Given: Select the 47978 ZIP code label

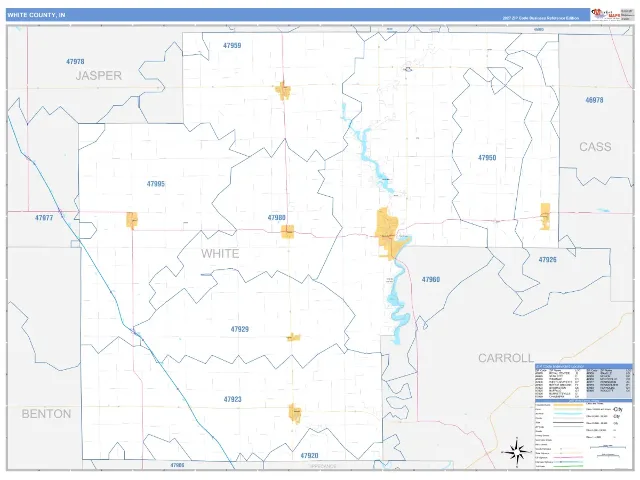Looking at the screenshot, I should pyautogui.click(x=75, y=61).
